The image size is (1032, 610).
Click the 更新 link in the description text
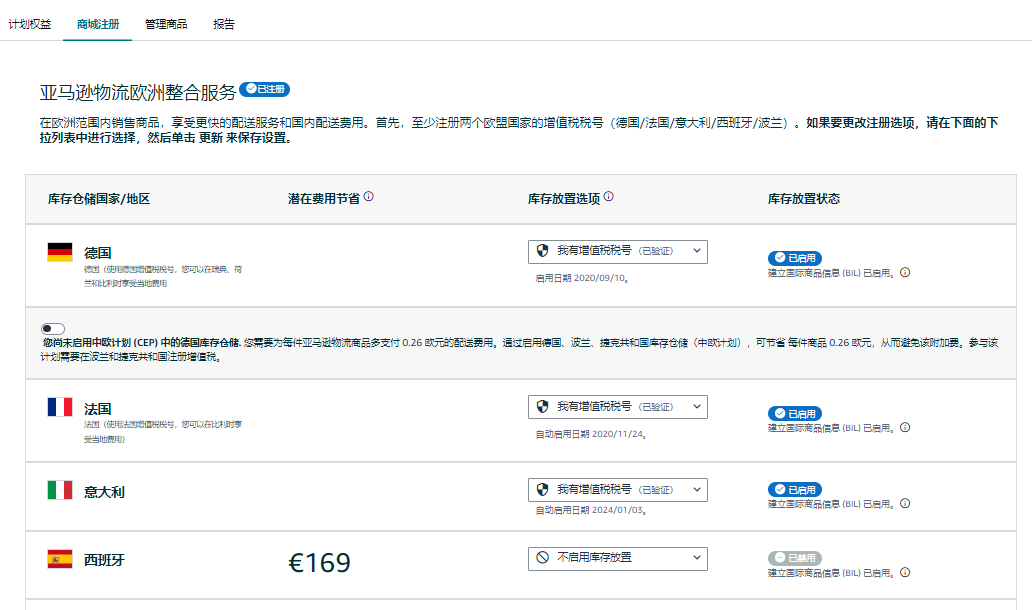210,138
